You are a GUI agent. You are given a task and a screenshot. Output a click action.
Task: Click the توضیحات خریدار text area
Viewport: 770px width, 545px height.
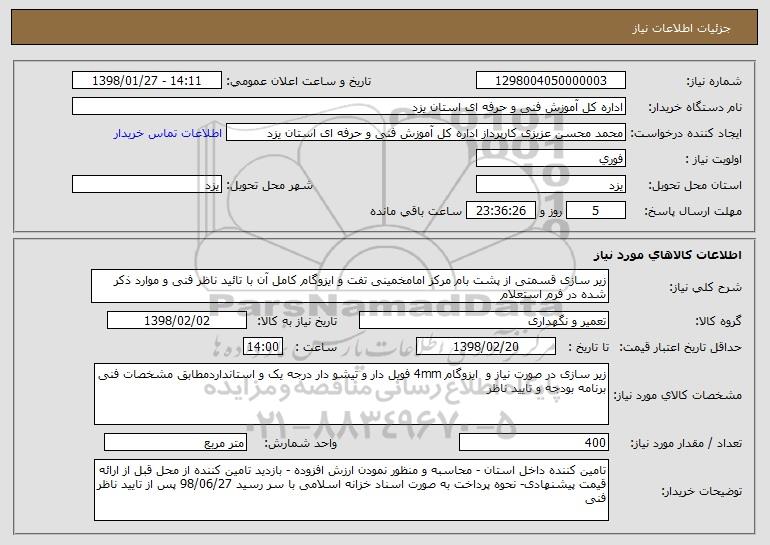coord(351,490)
